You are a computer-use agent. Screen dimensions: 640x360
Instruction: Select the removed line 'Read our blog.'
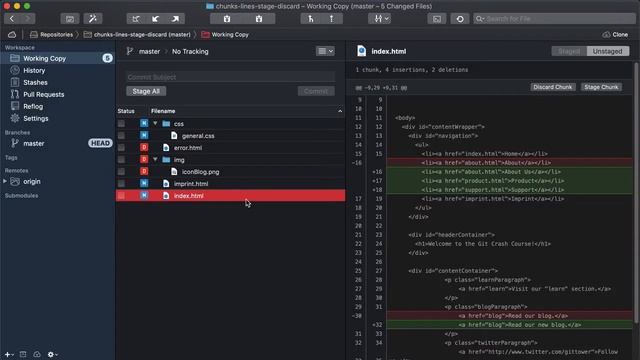coord(510,316)
